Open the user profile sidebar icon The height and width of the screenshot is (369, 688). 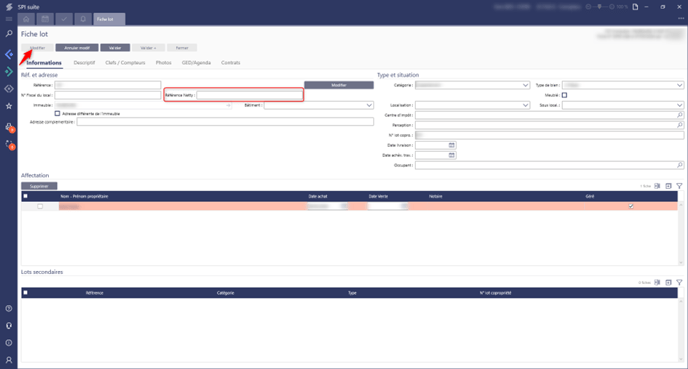[x=9, y=360]
